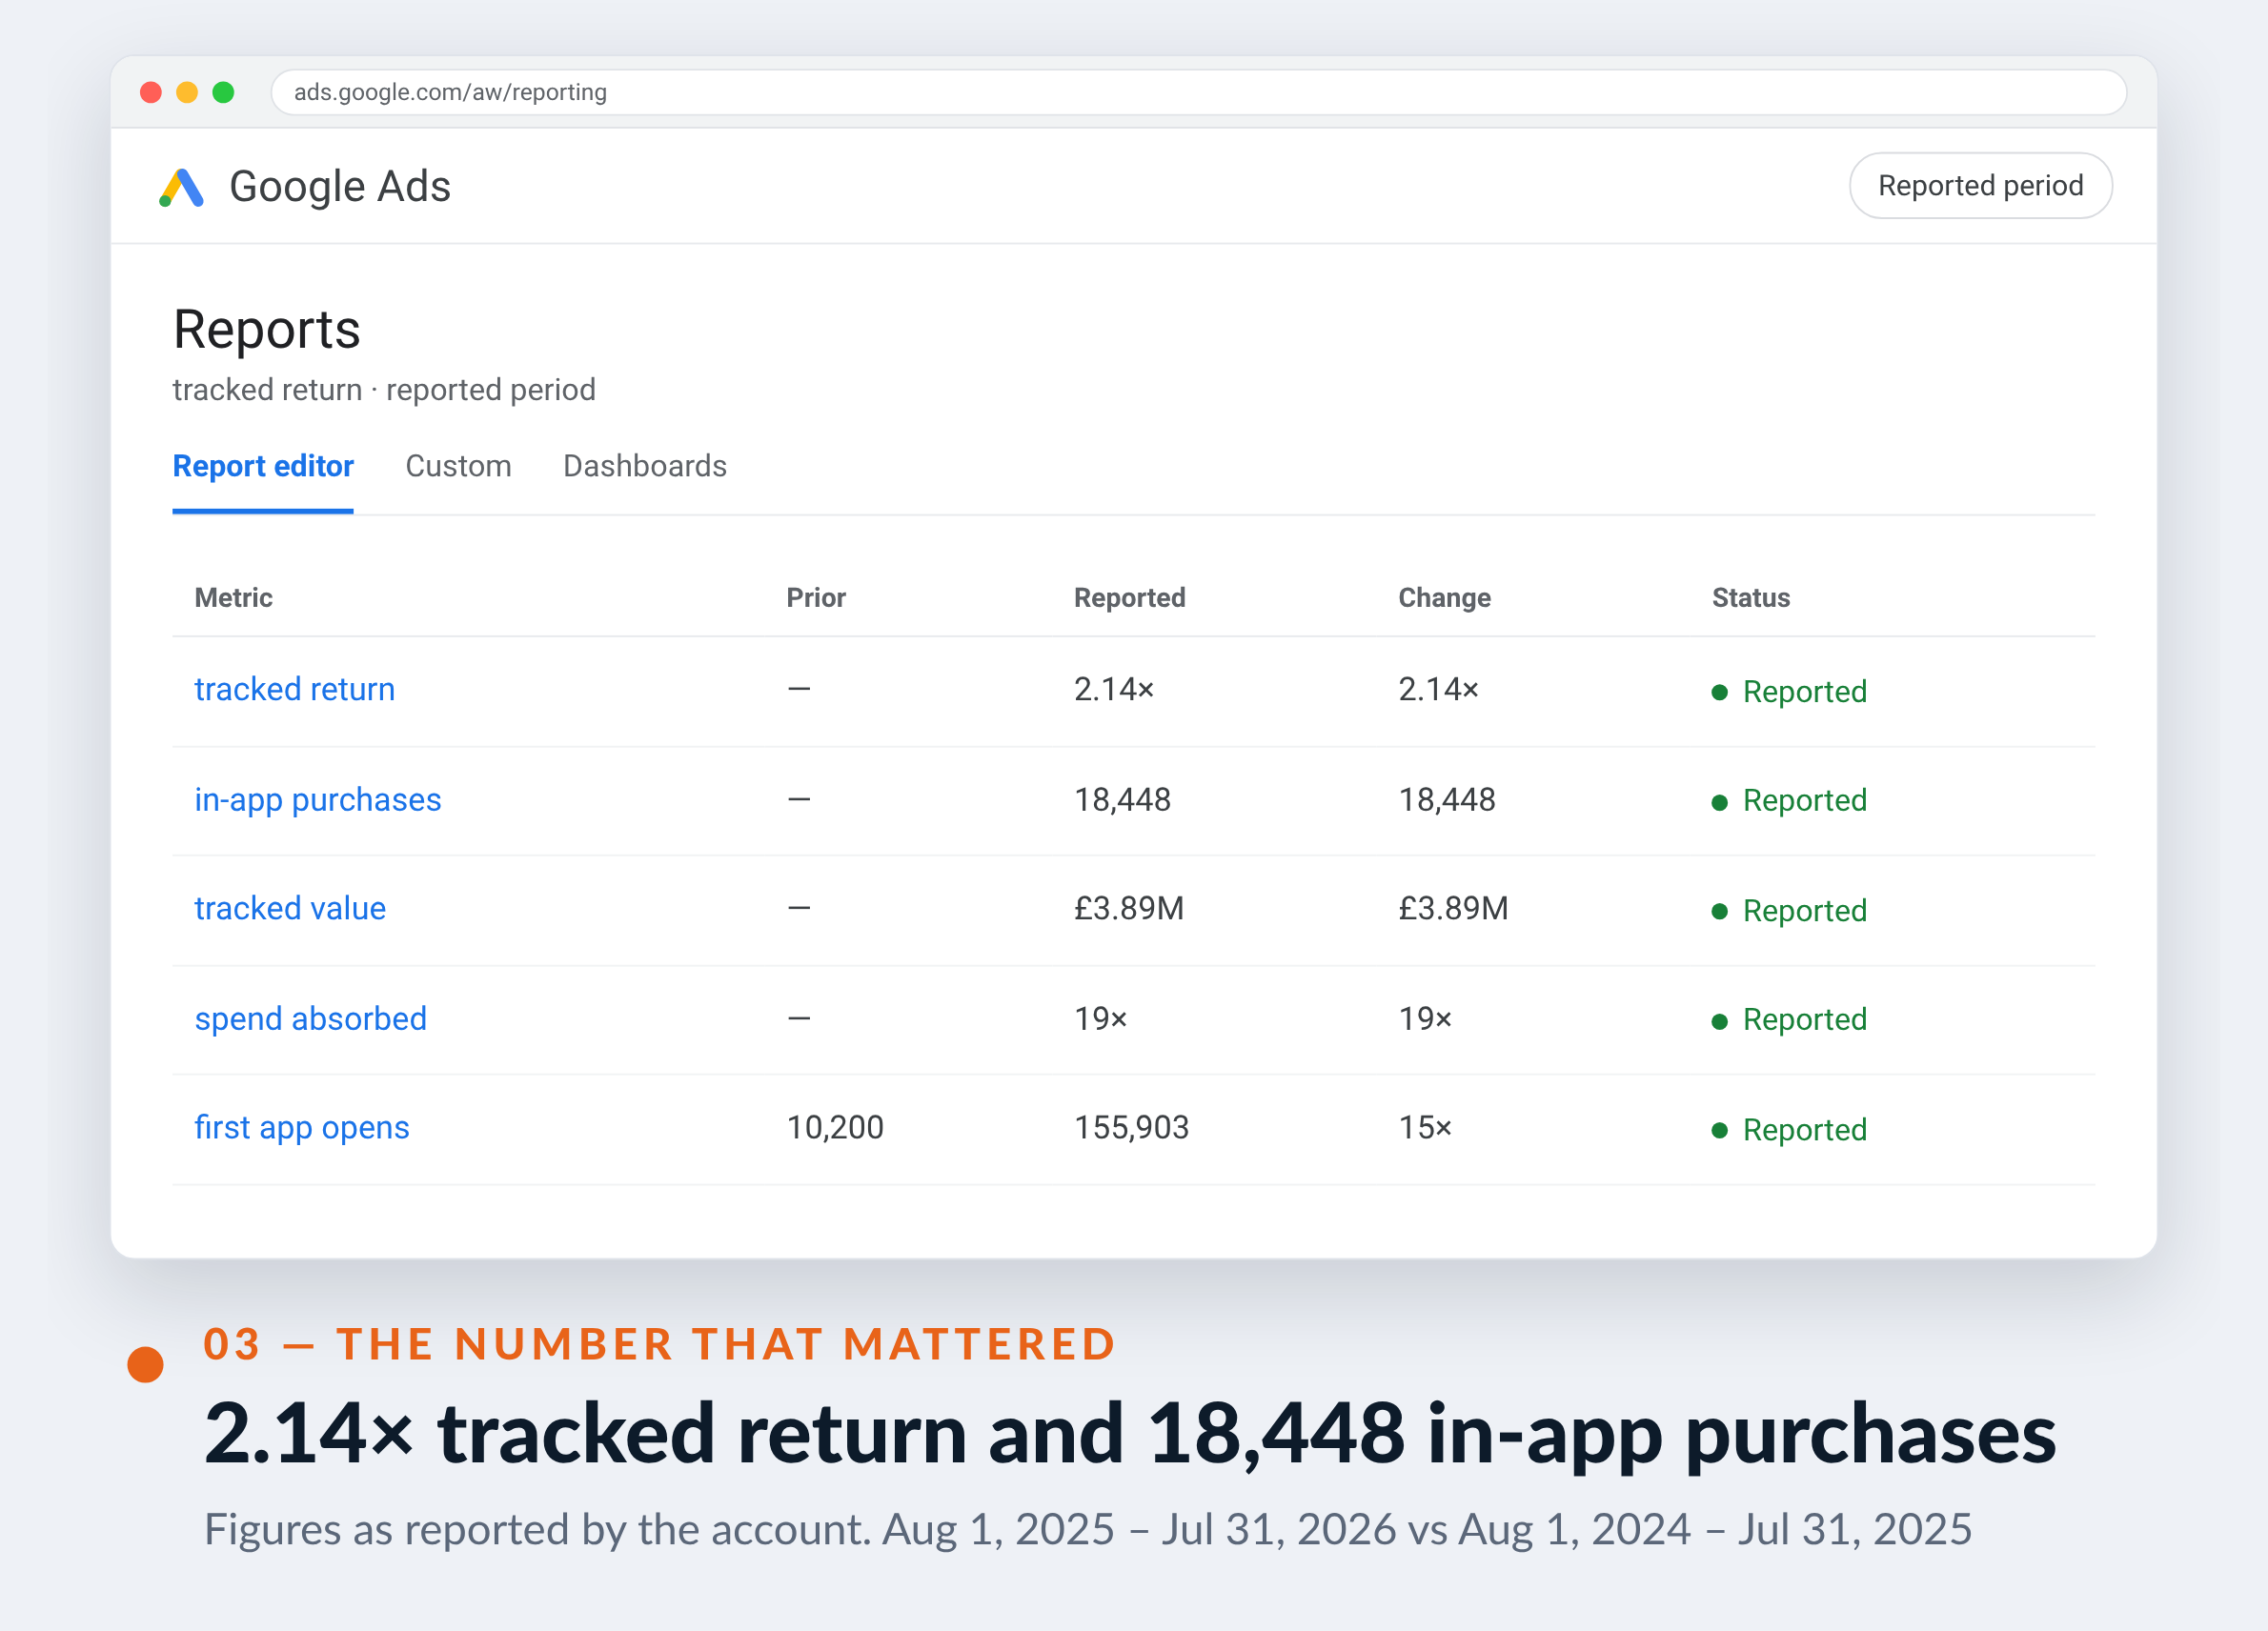The image size is (2268, 1631).
Task: Click the Reported status in tracked value row
Action: [1789, 911]
